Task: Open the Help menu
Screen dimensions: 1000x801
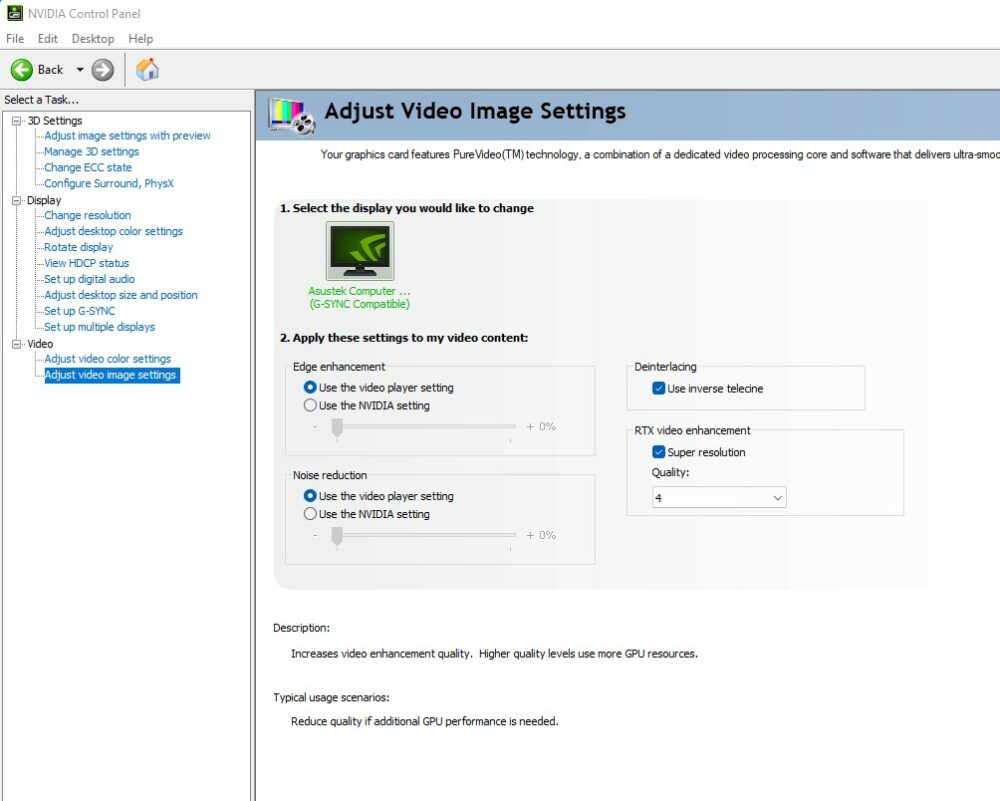Action: click(x=141, y=38)
